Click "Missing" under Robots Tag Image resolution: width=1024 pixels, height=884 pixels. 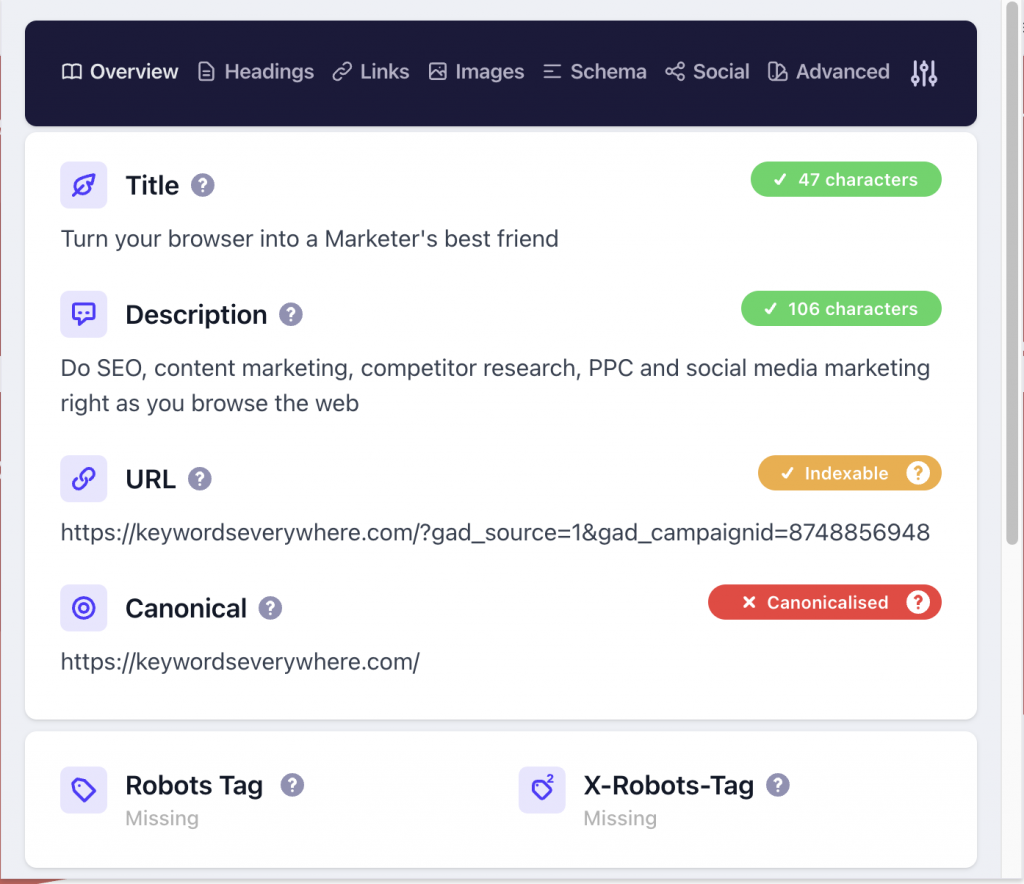click(x=162, y=818)
